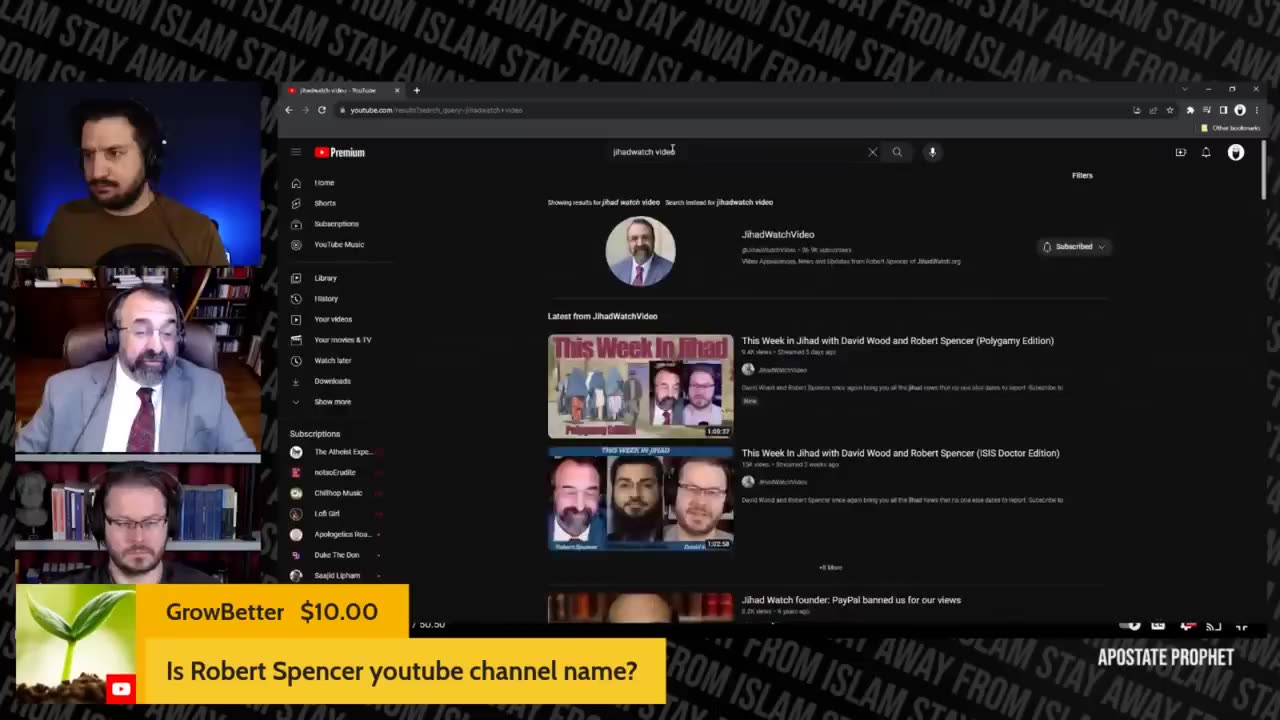Start voice search with the microphone
1280x720 pixels.
point(932,152)
